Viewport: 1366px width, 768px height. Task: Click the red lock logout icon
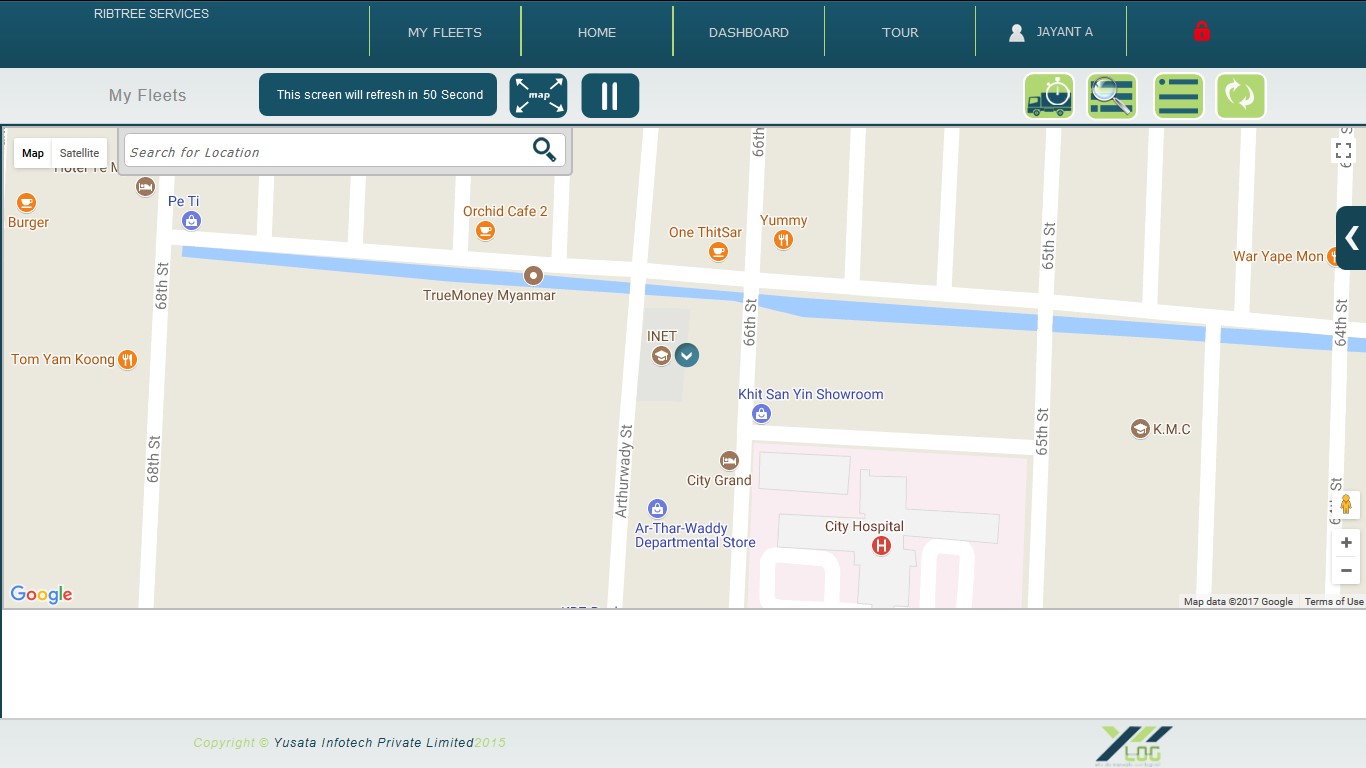(1202, 32)
